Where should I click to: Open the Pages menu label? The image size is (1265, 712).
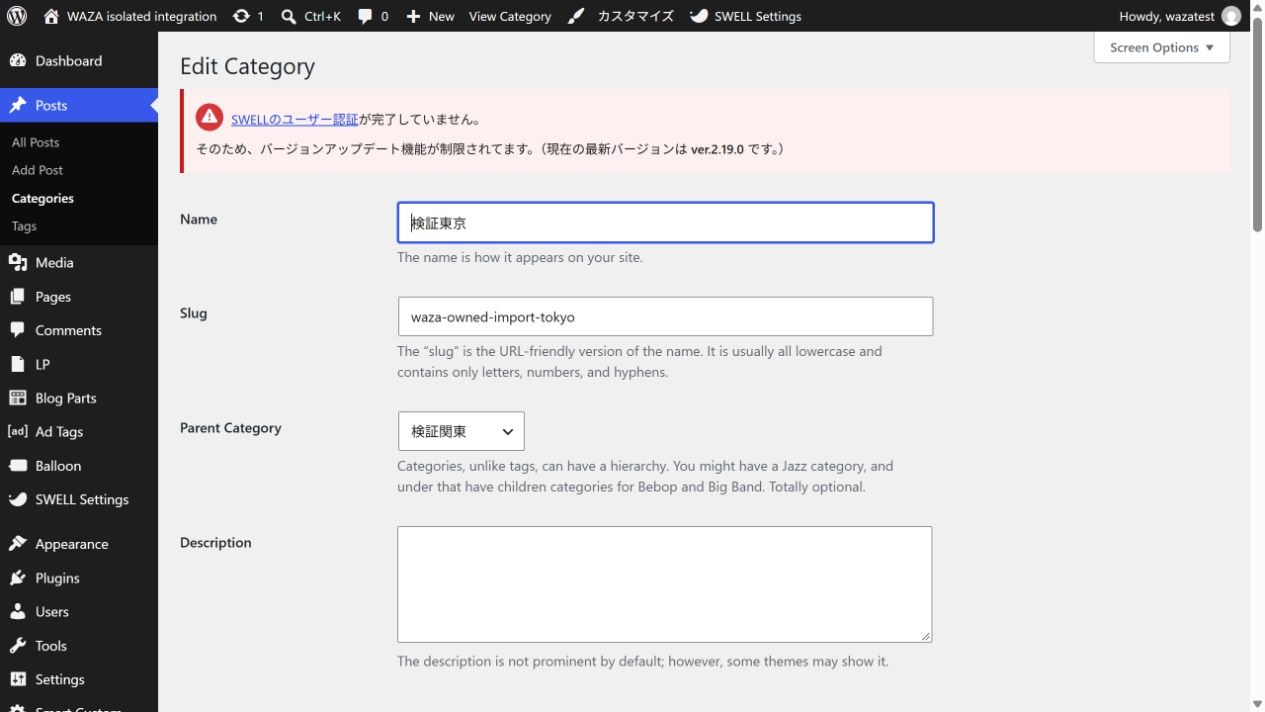point(53,297)
